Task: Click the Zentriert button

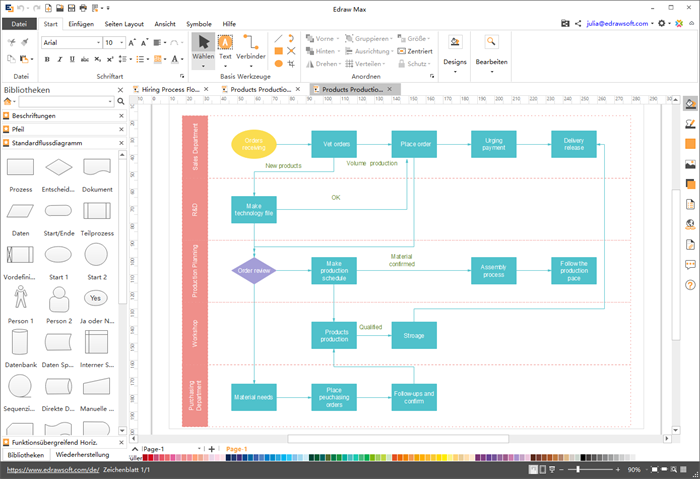Action: click(x=415, y=50)
